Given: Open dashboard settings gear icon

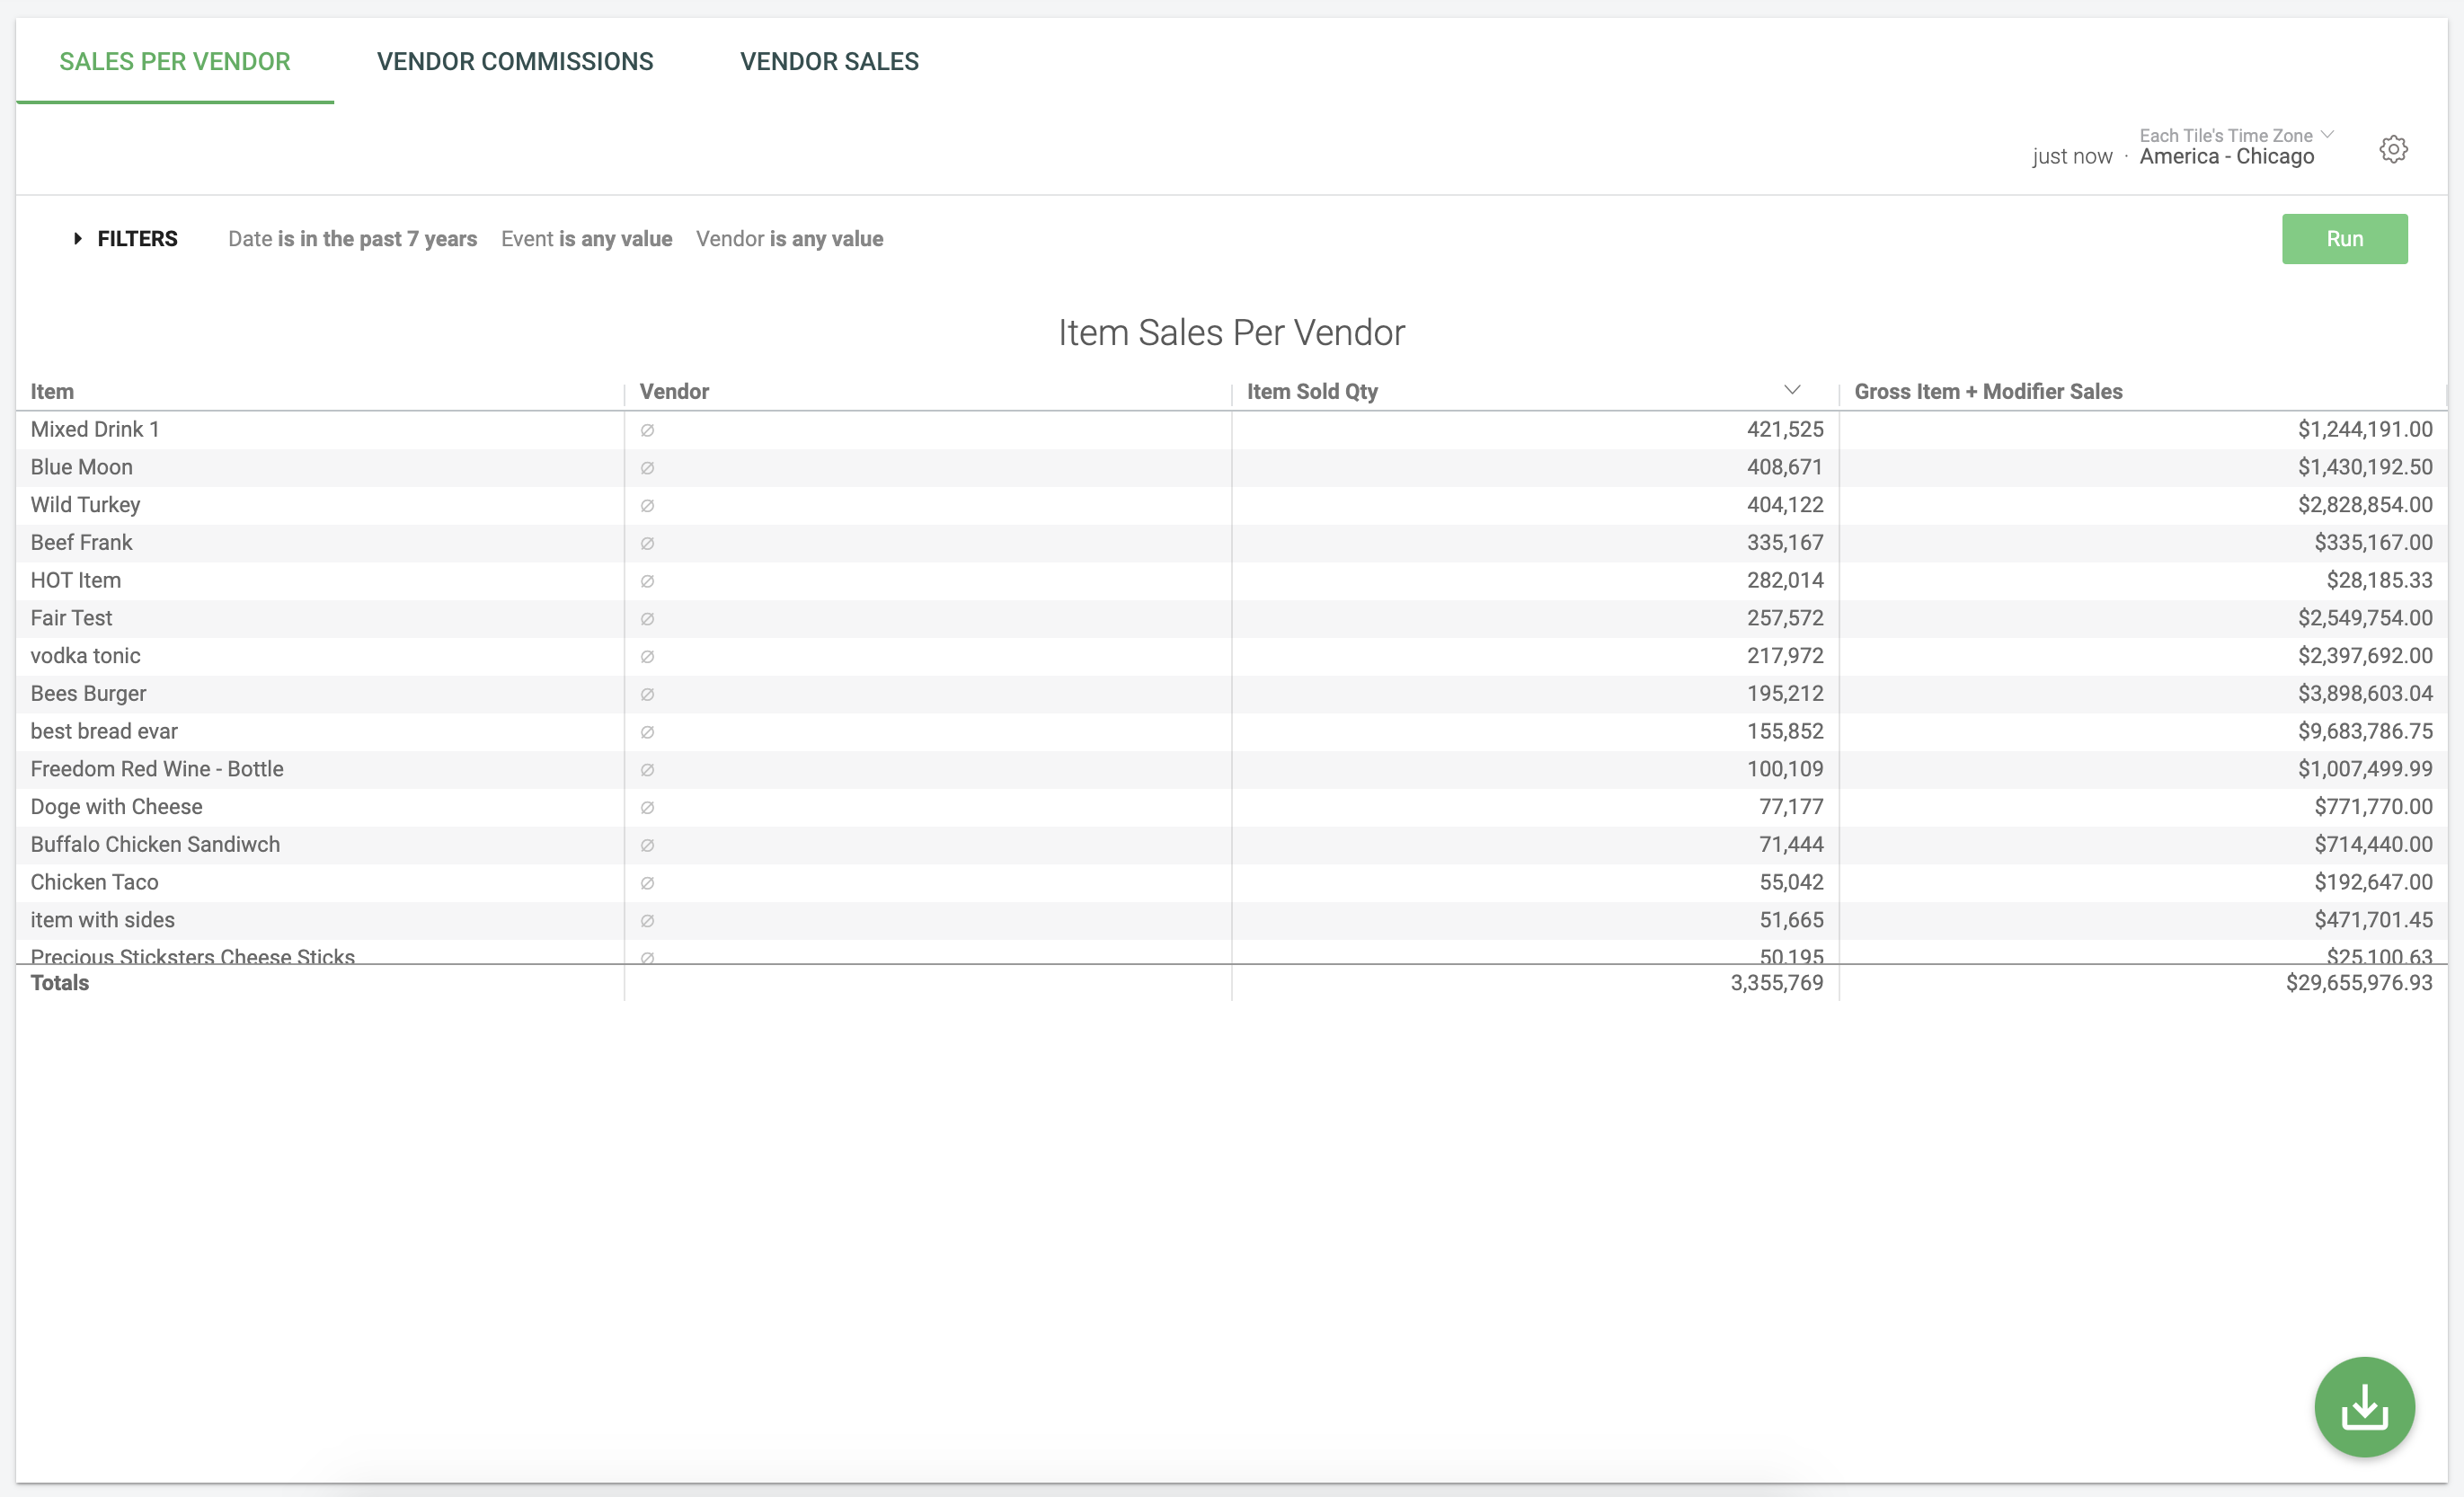Looking at the screenshot, I should coord(2393,149).
